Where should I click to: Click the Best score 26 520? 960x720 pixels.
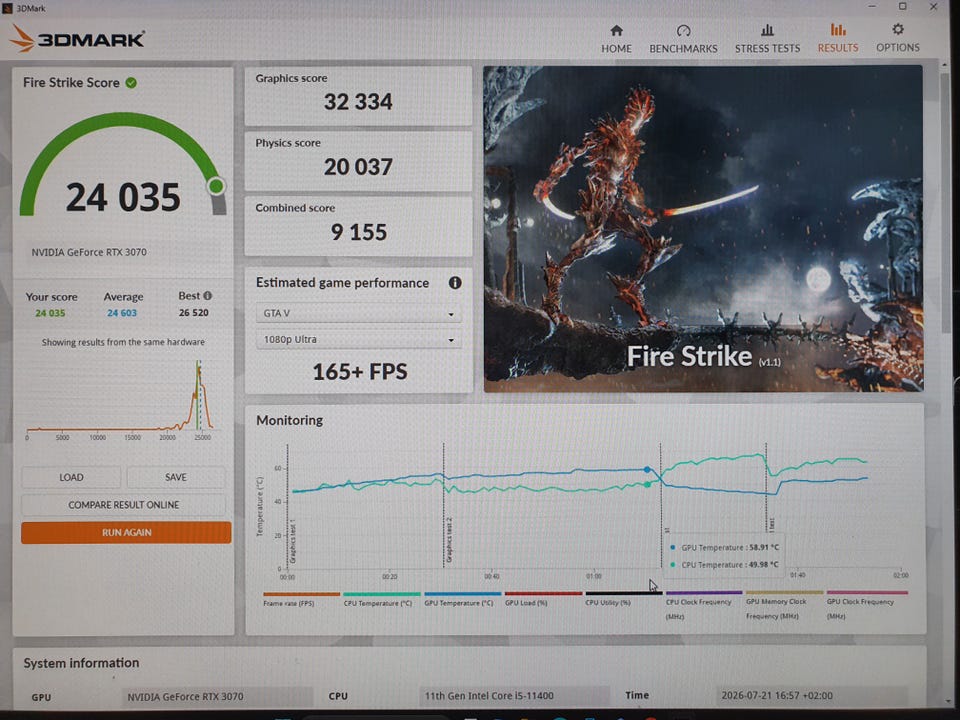[193, 312]
